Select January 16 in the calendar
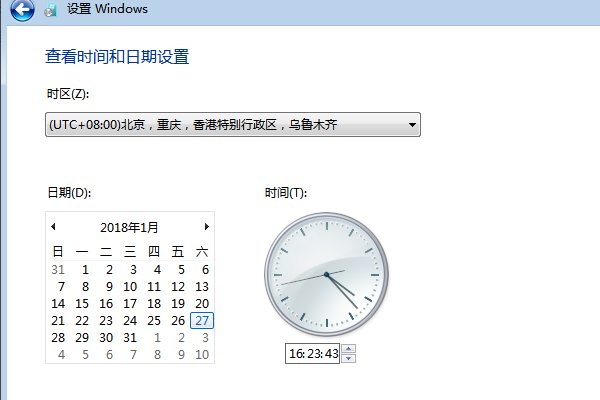This screenshot has width=600, height=400. point(106,304)
